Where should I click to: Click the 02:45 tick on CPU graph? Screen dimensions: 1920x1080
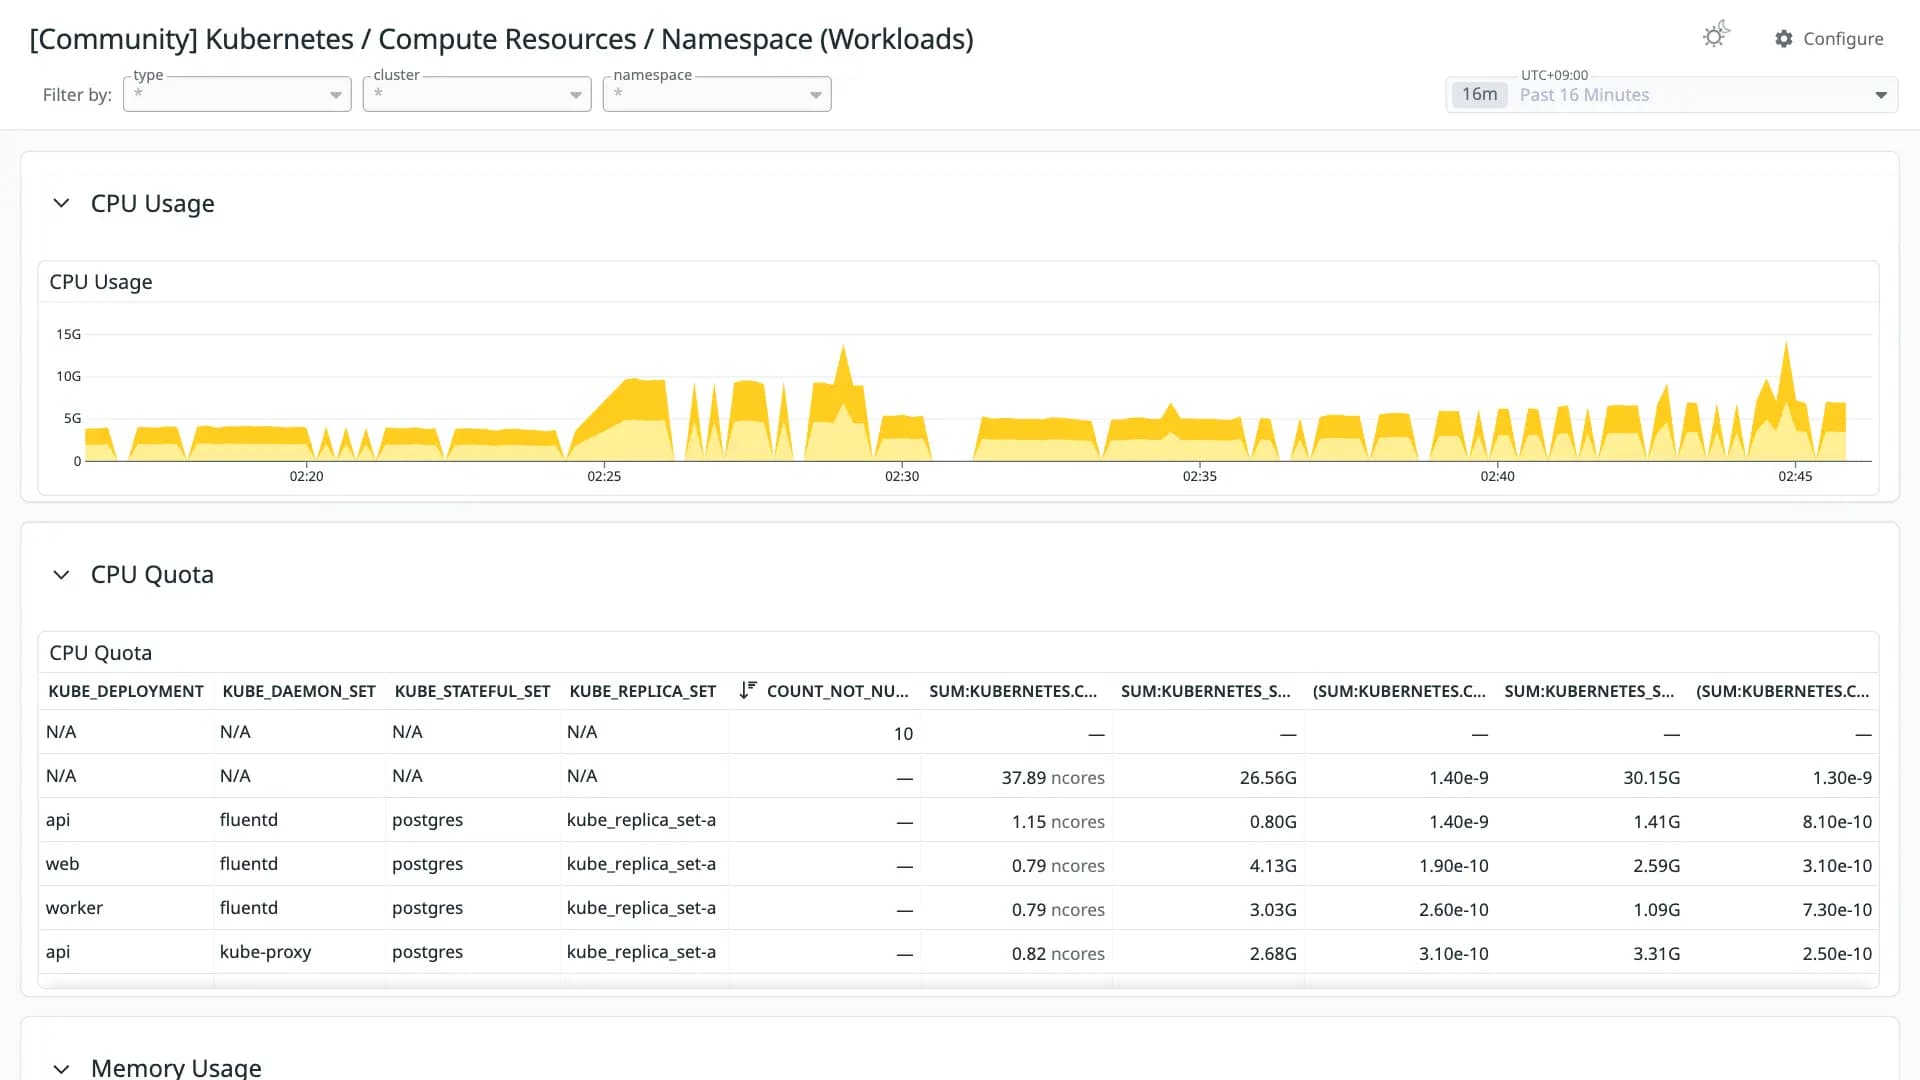[1795, 476]
